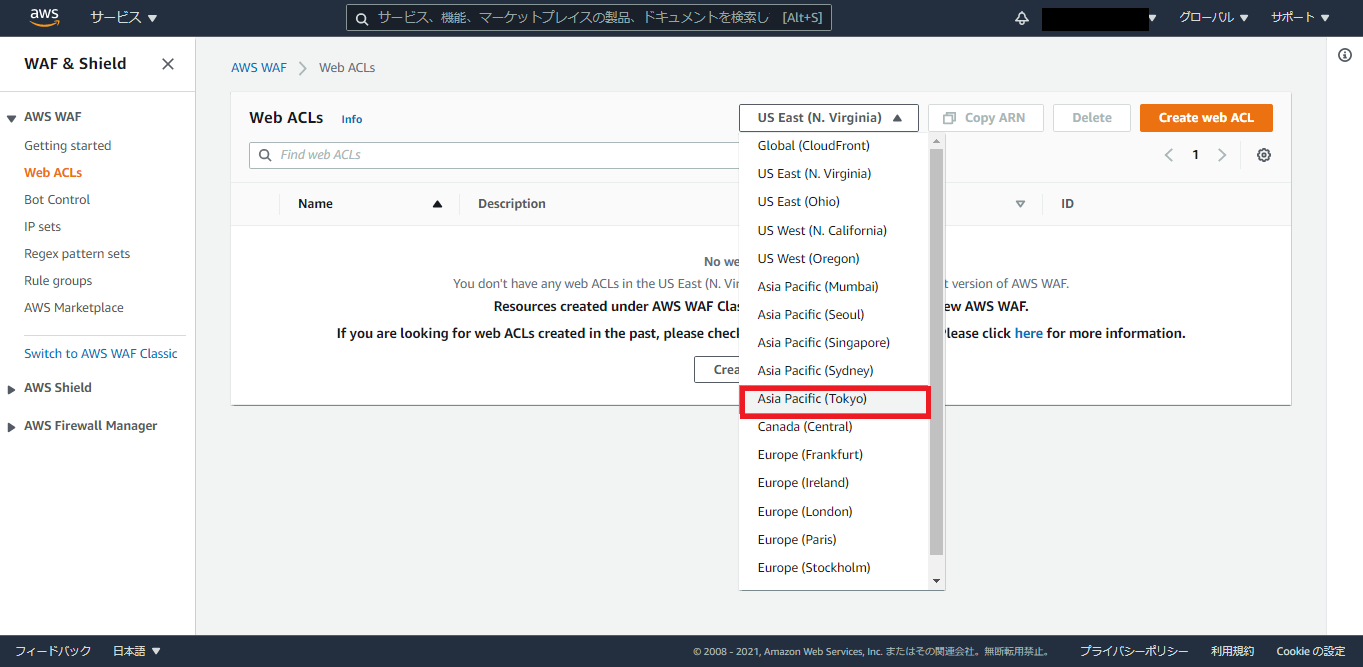The height and width of the screenshot is (667, 1363).
Task: Open the table preferences gear icon
Action: 1264,155
